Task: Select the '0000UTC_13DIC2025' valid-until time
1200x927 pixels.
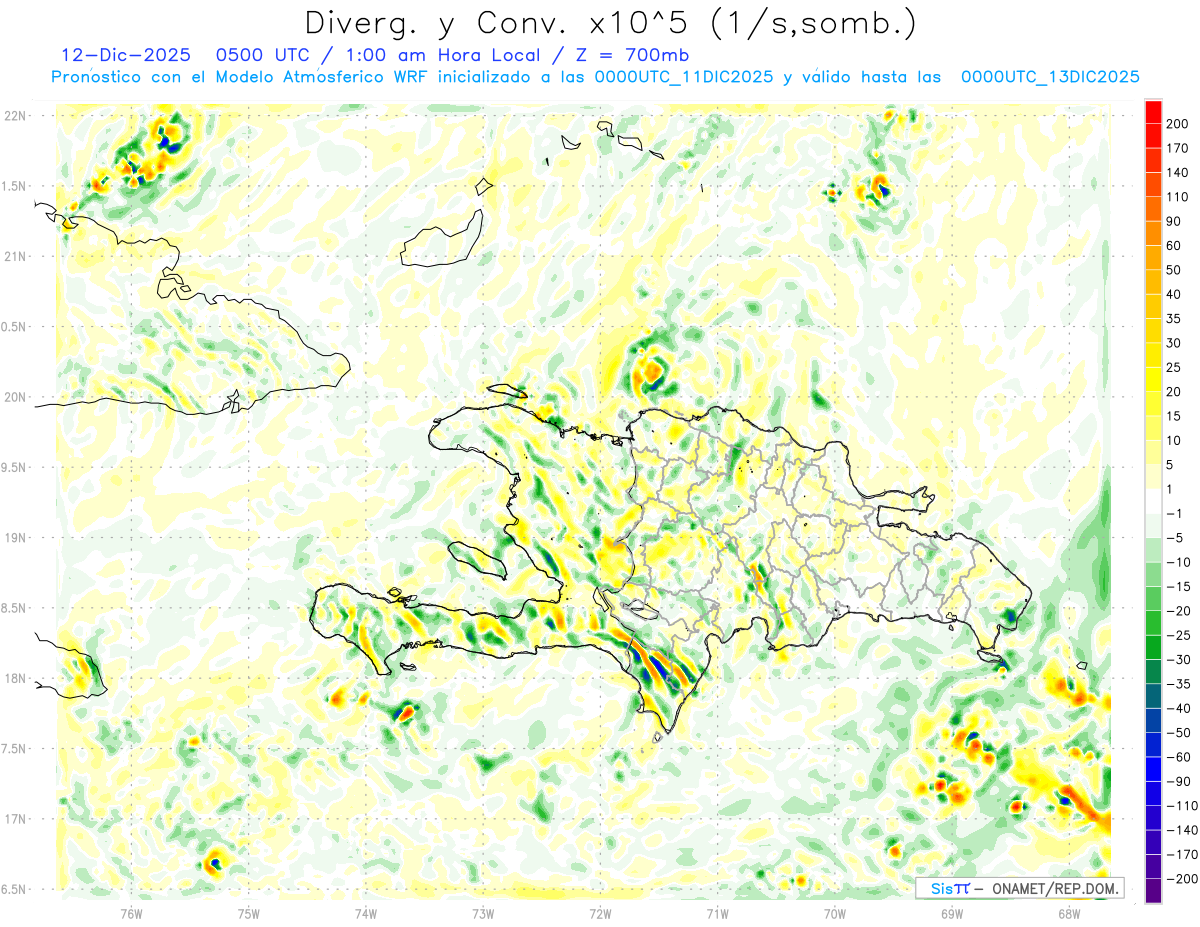Action: tap(1050, 77)
